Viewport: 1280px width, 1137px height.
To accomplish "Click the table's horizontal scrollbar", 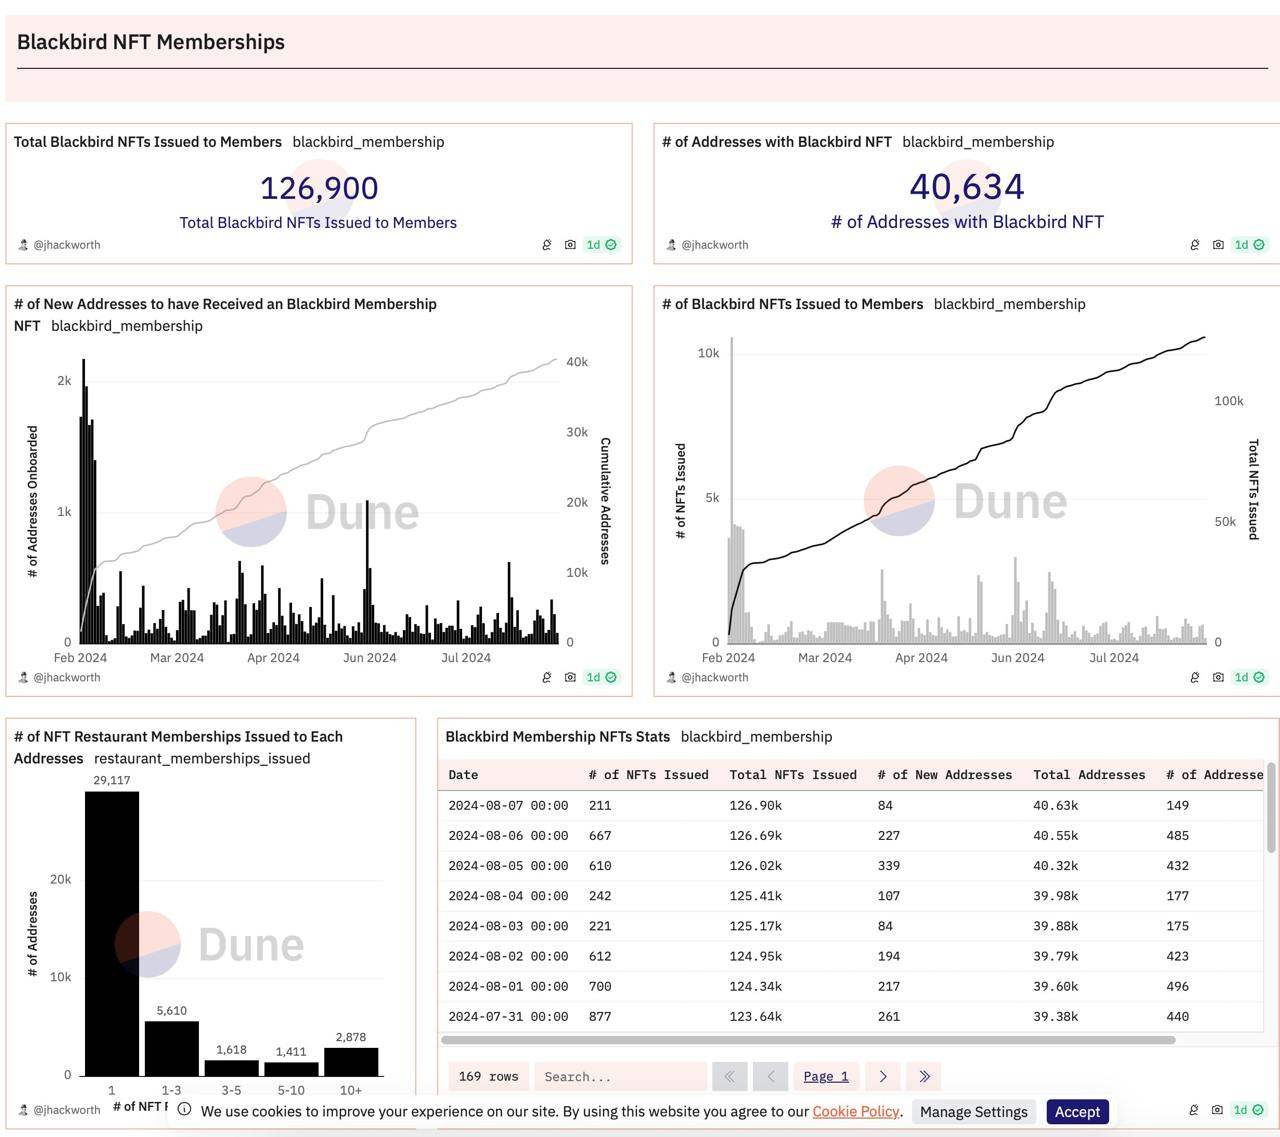I will point(809,1040).
